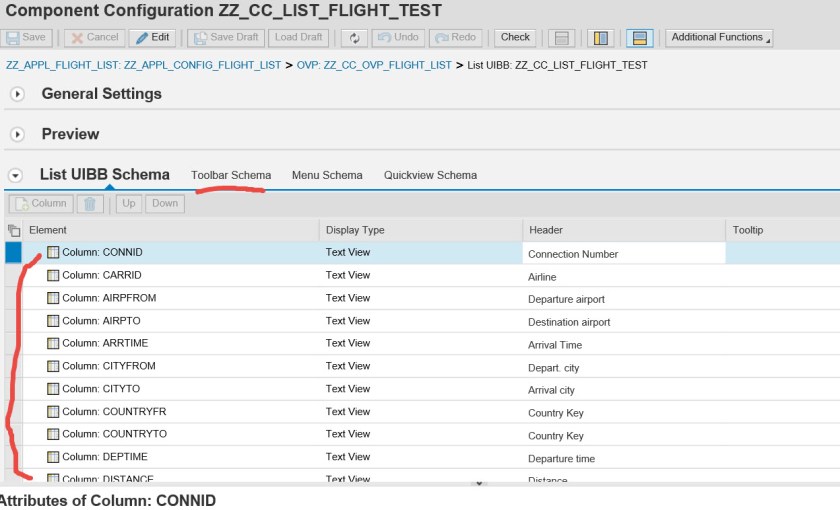Click the trash delete icon in schema toolbar
Viewport: 840px width, 510px height.
pos(91,204)
